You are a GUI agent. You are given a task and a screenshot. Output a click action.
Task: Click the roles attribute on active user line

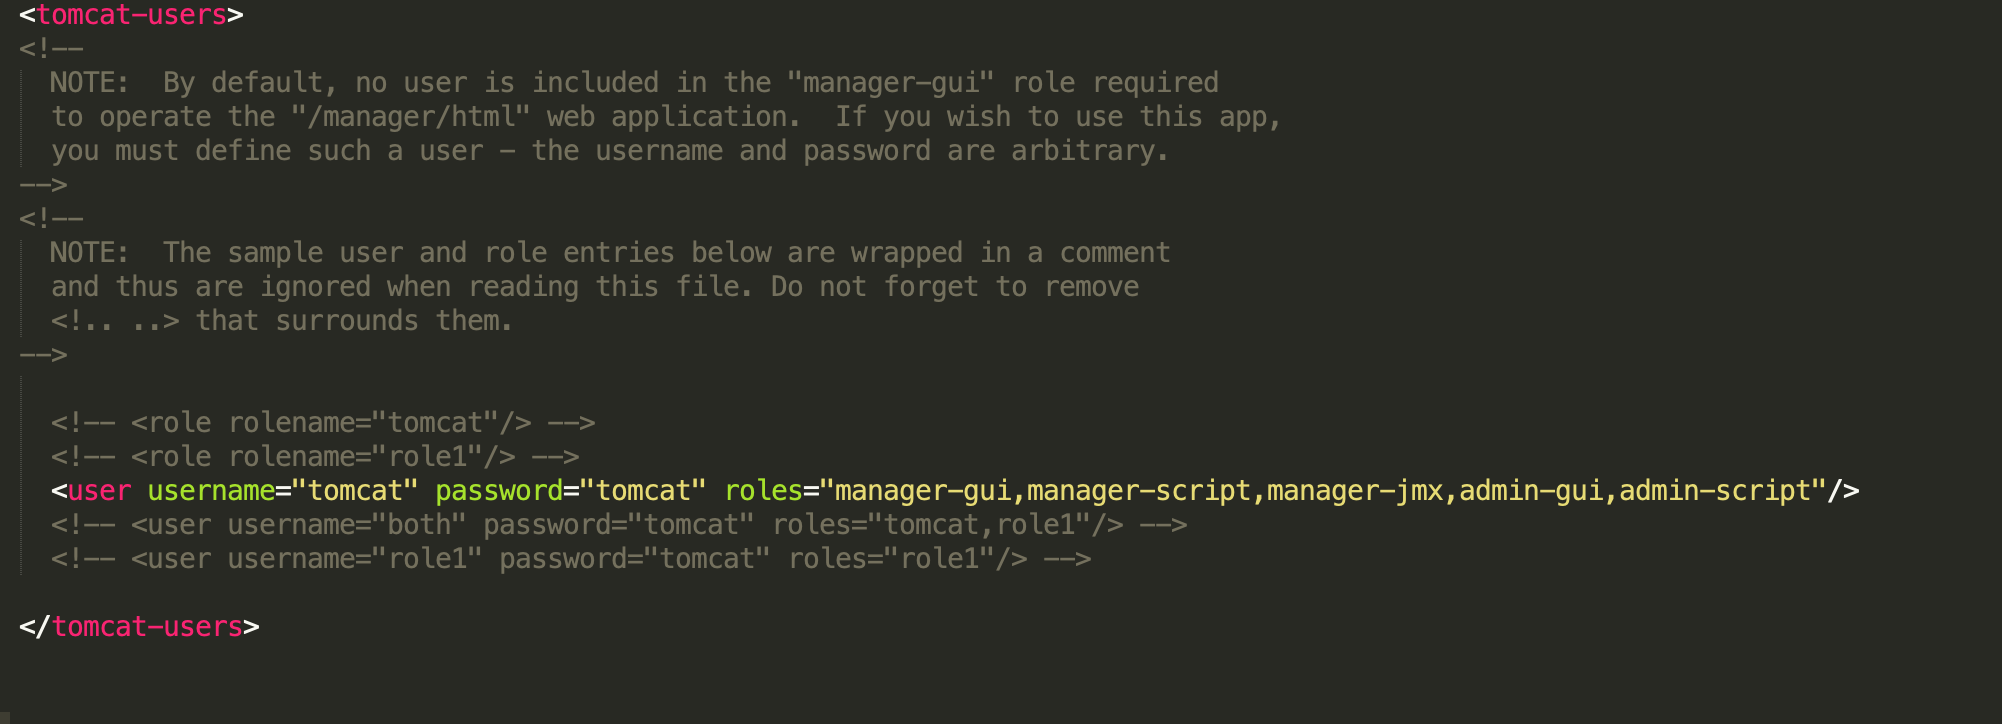tap(764, 491)
